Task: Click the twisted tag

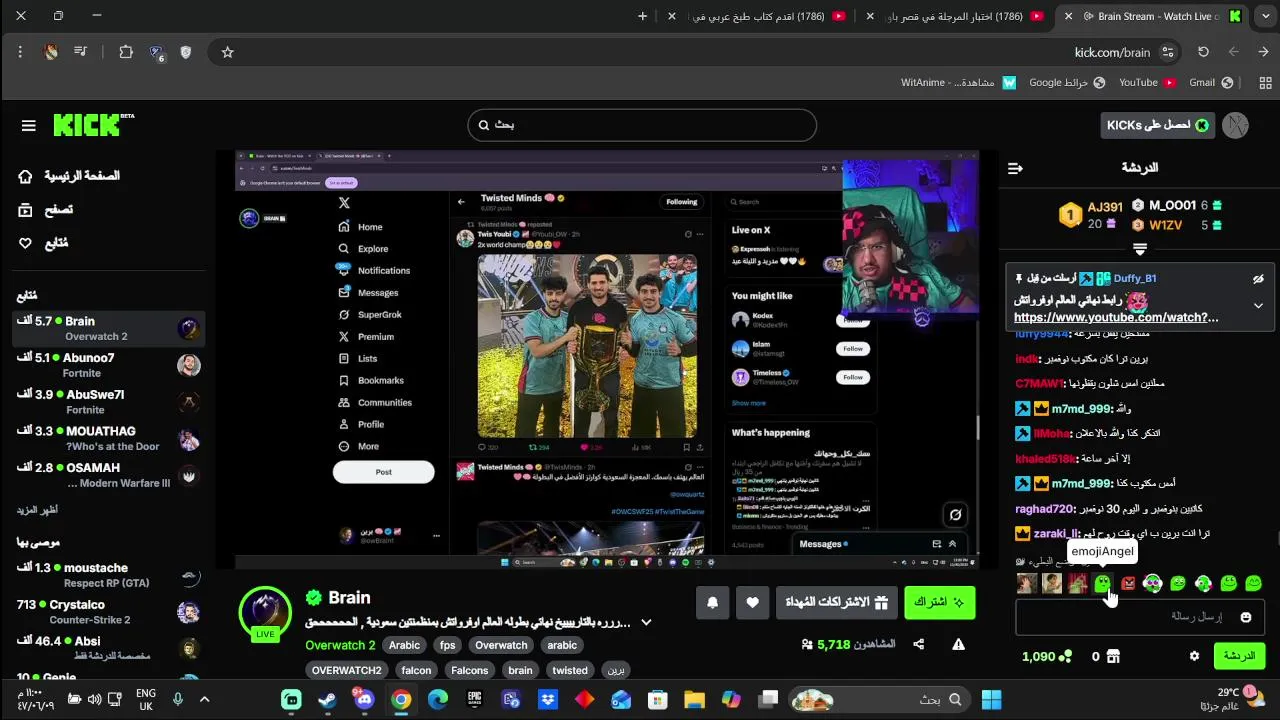Action: click(570, 670)
